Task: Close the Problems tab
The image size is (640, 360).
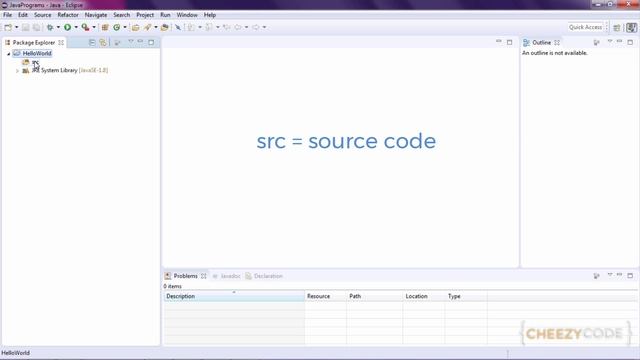Action: click(203, 276)
